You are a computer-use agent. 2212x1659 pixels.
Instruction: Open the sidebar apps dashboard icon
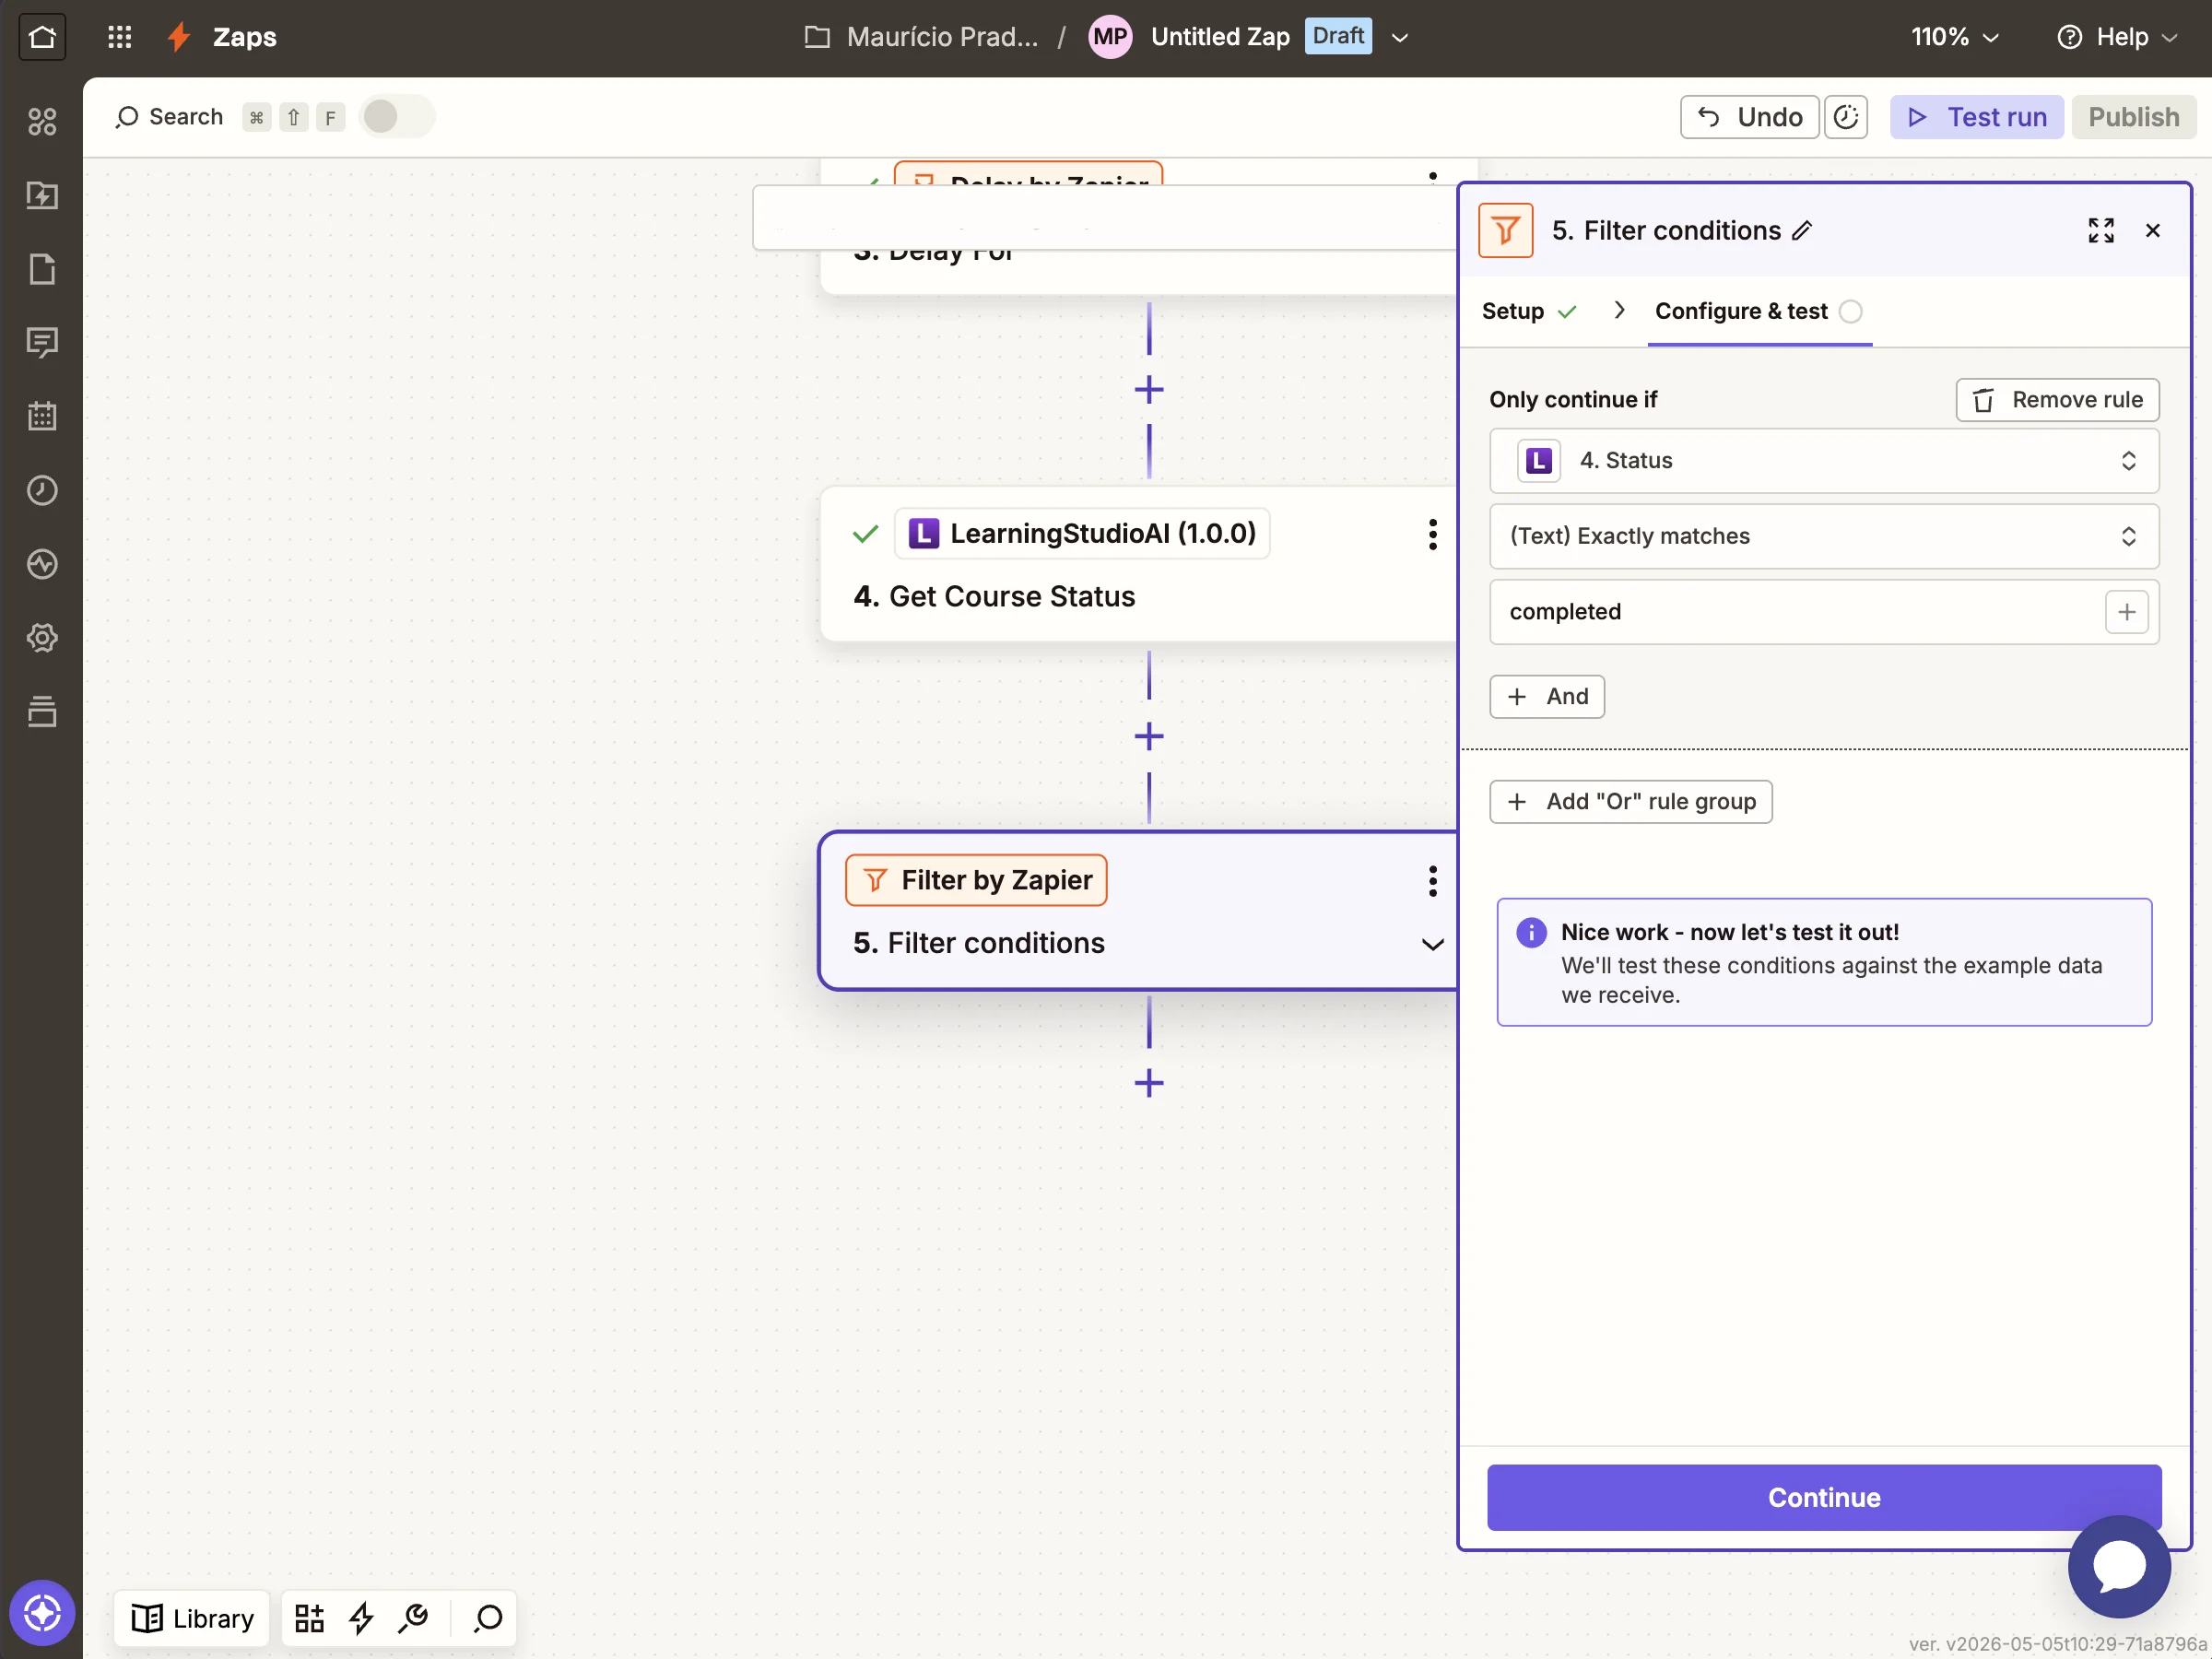[42, 121]
